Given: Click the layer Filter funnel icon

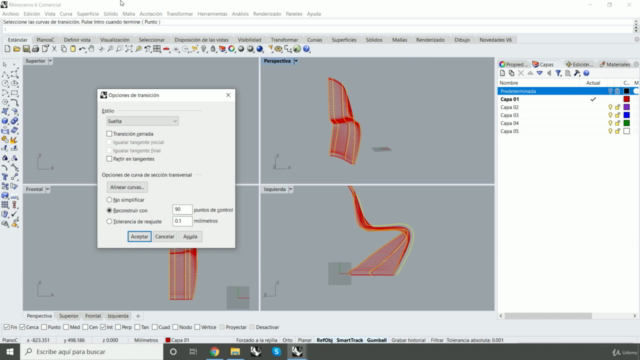Looking at the screenshot, I should click(558, 73).
